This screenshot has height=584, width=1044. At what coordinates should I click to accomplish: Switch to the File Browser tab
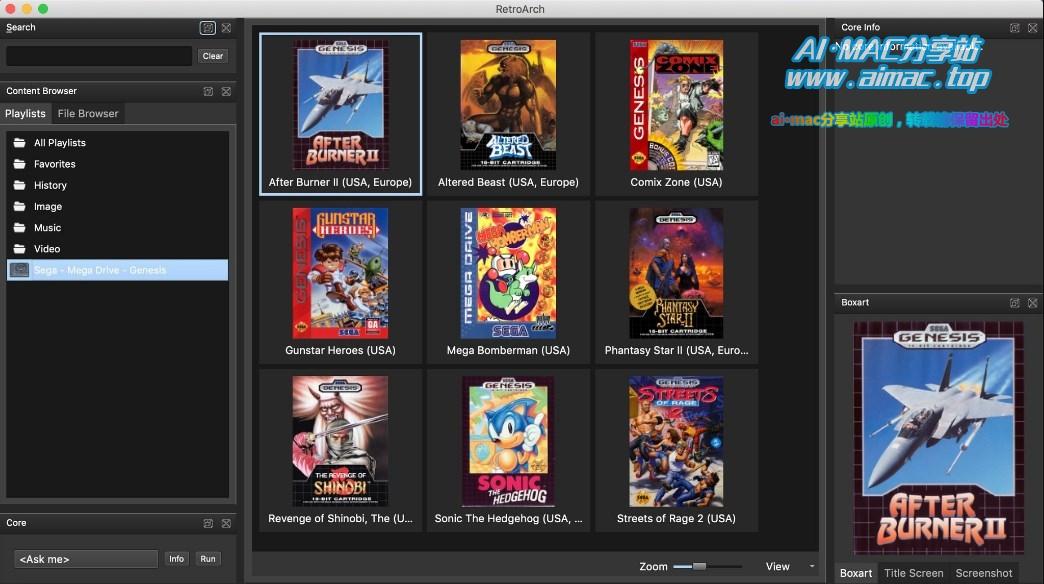pyautogui.click(x=88, y=114)
